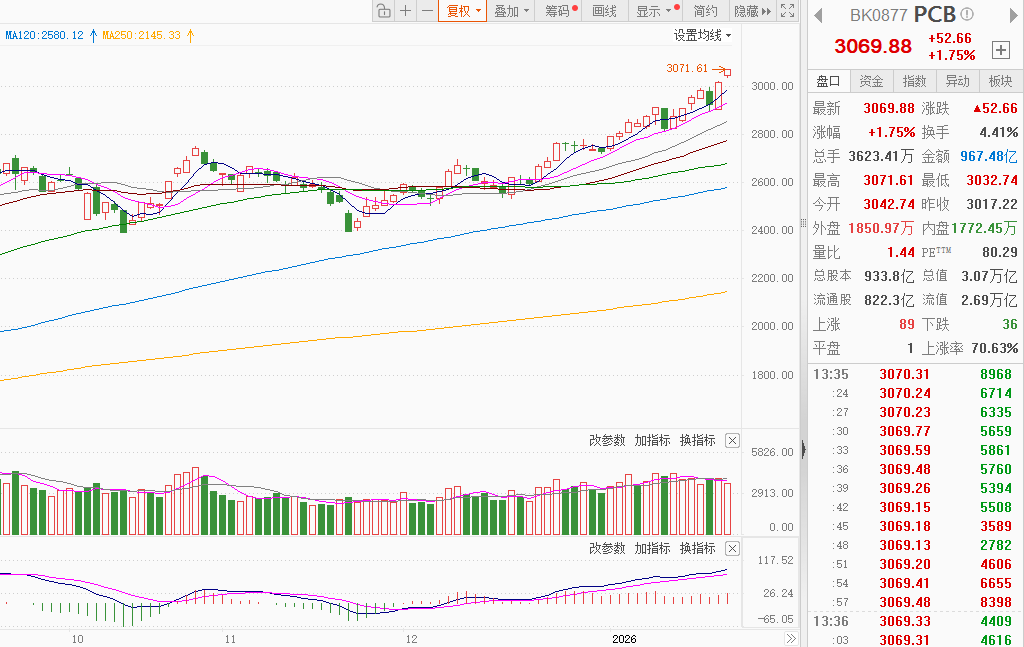This screenshot has width=1024, height=647.
Task: Click 改参数 in the volume panel
Action: point(607,440)
